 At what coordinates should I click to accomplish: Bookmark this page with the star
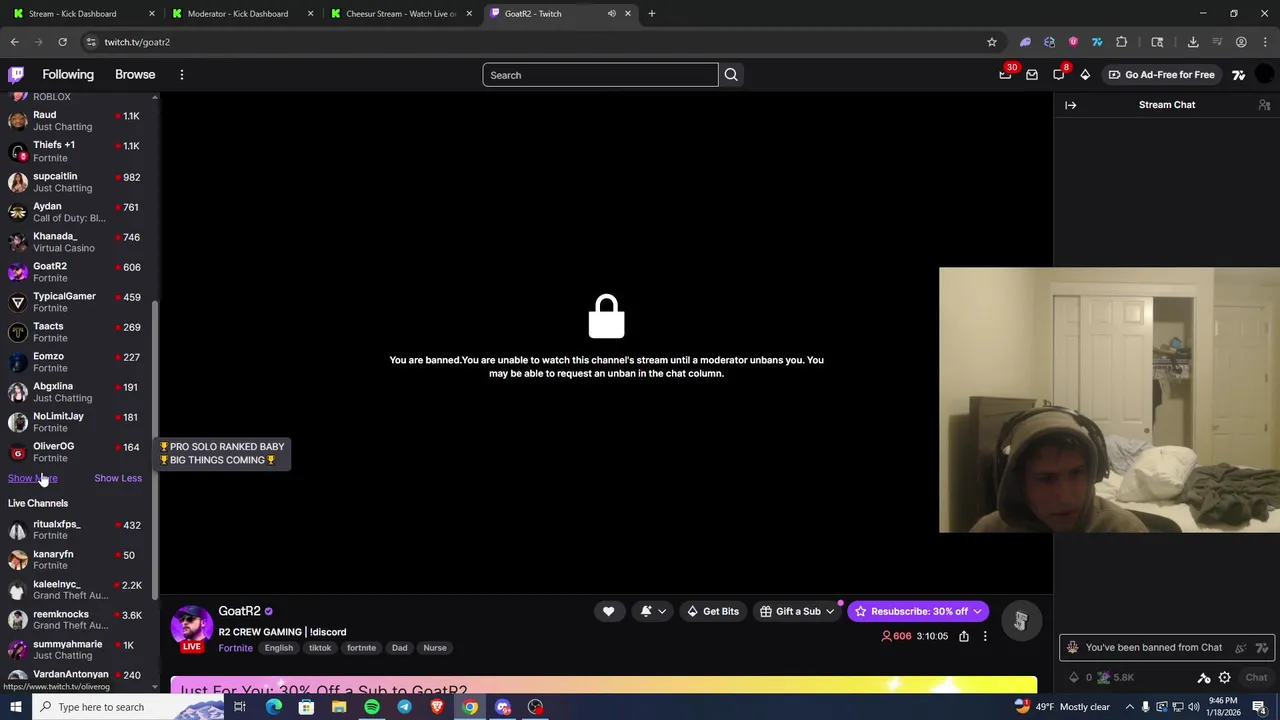pos(992,42)
